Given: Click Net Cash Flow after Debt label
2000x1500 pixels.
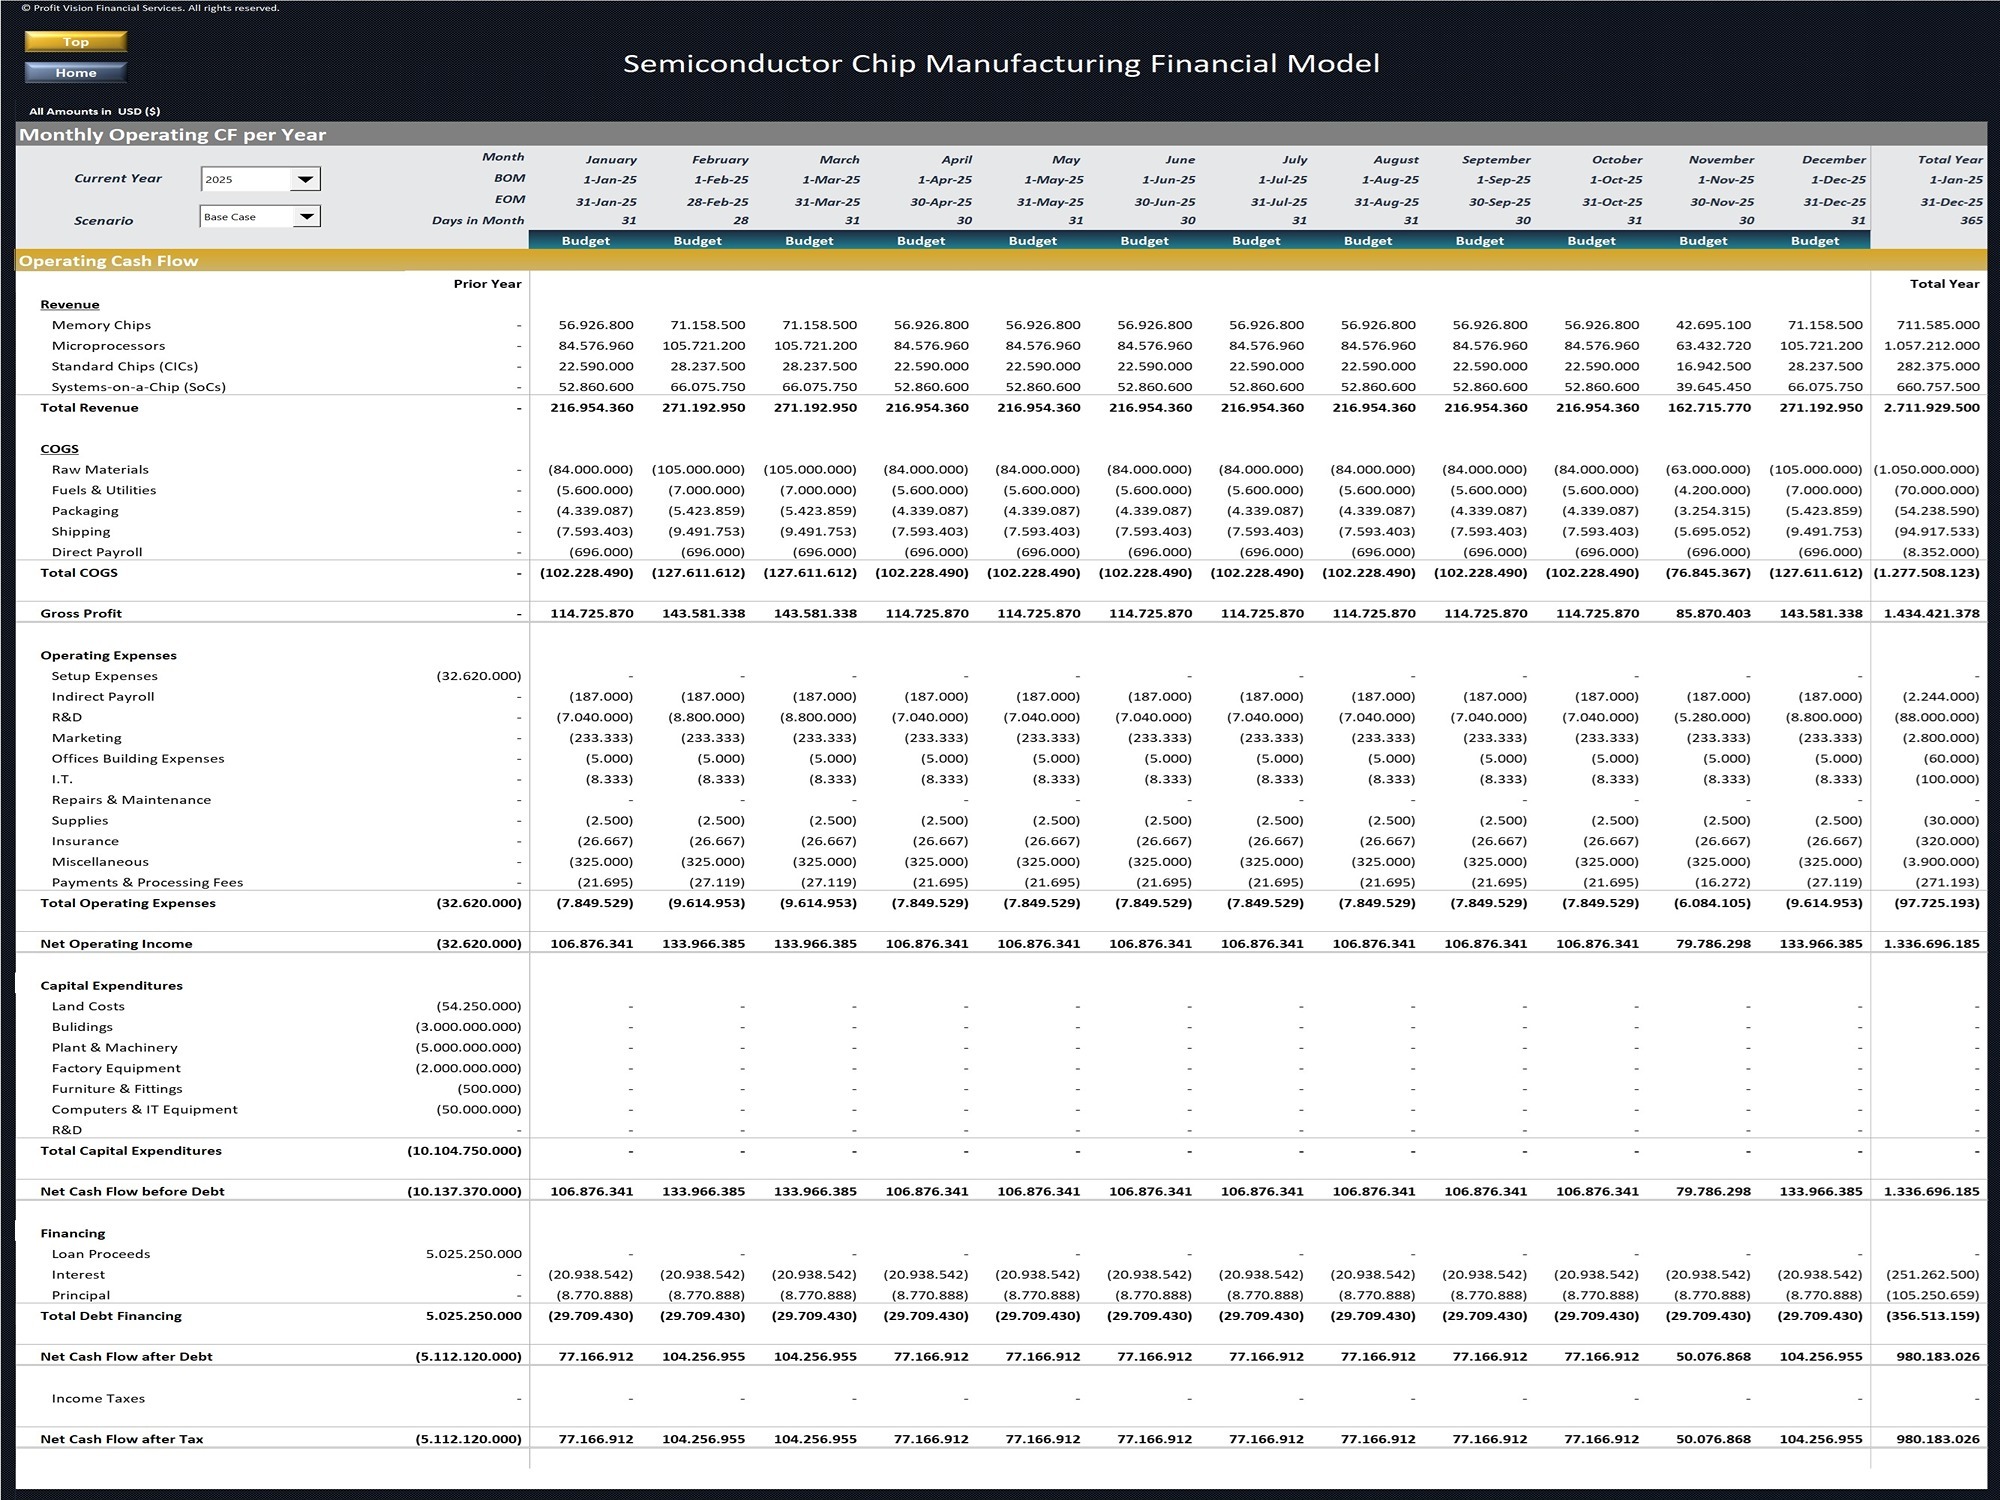Looking at the screenshot, I should pyautogui.click(x=126, y=1357).
